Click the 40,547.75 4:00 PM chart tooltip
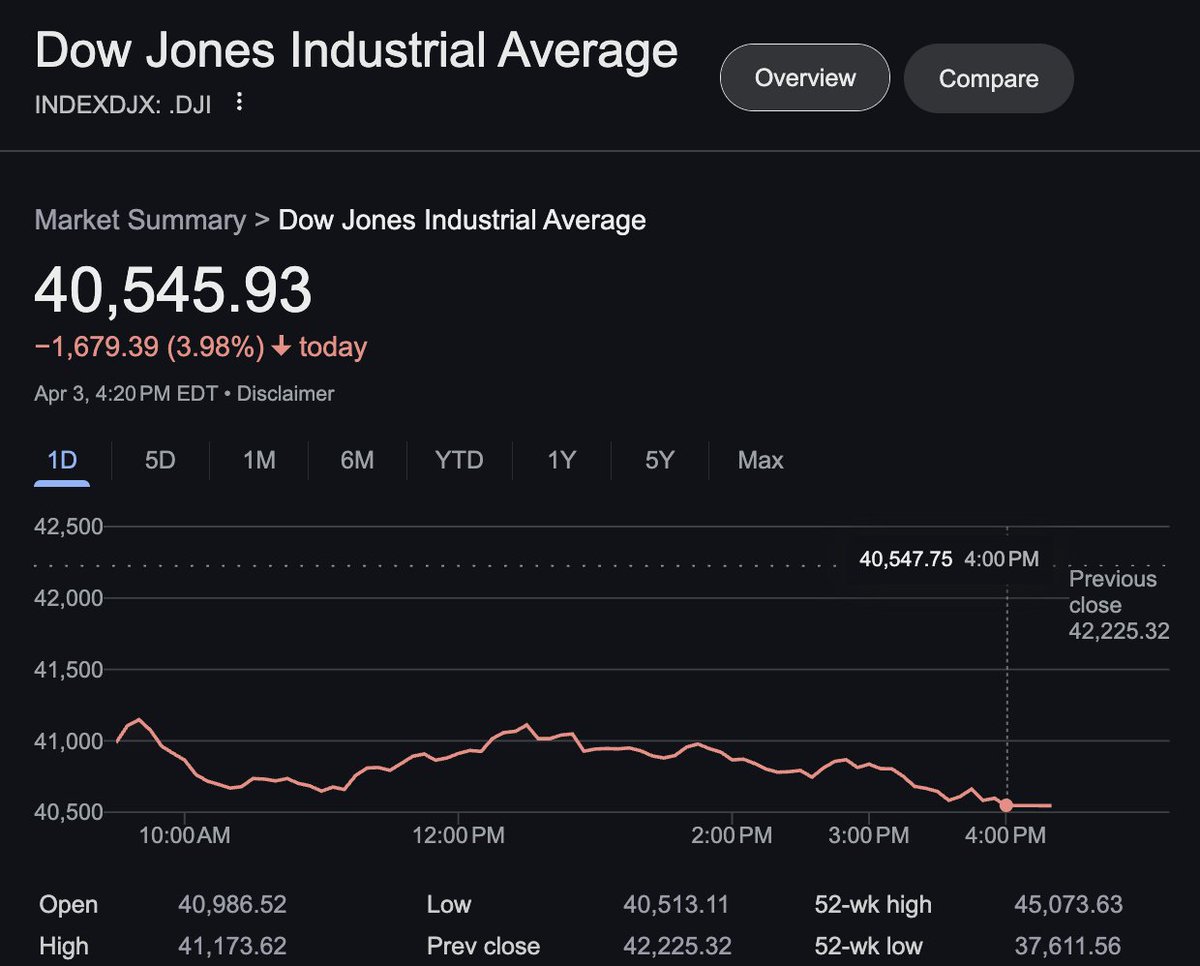Viewport: 1200px width, 966px height. [949, 559]
